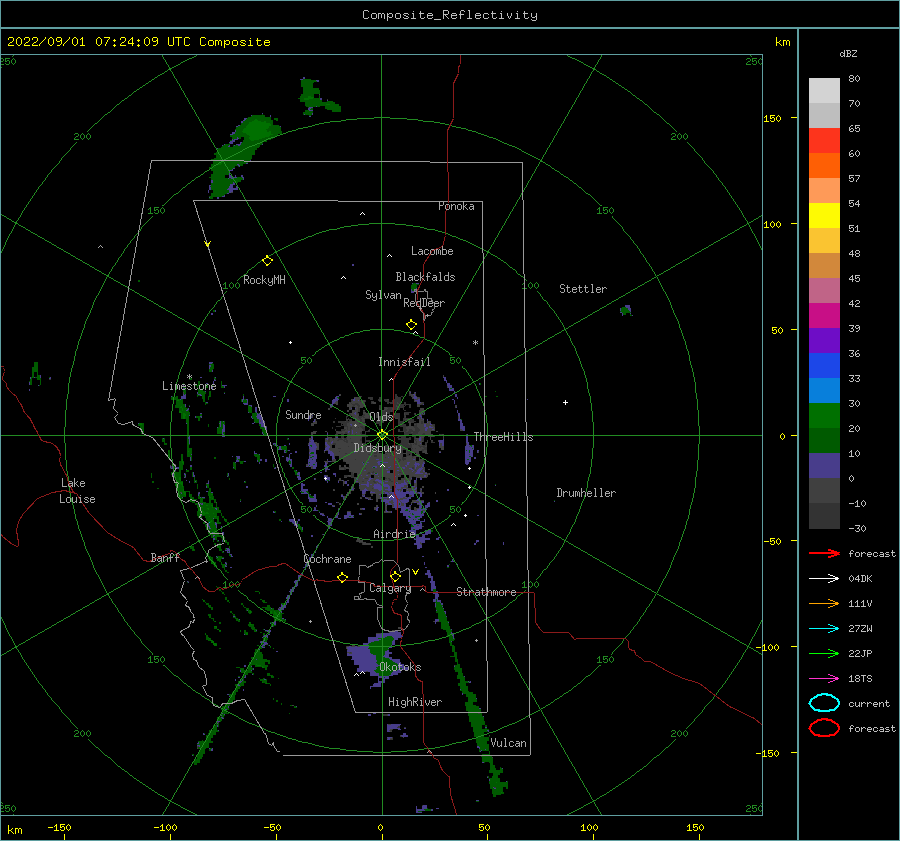Screen dimensions: 900x841
Task: Click the yellow diamond marker over Calgary
Action: pyautogui.click(x=395, y=576)
